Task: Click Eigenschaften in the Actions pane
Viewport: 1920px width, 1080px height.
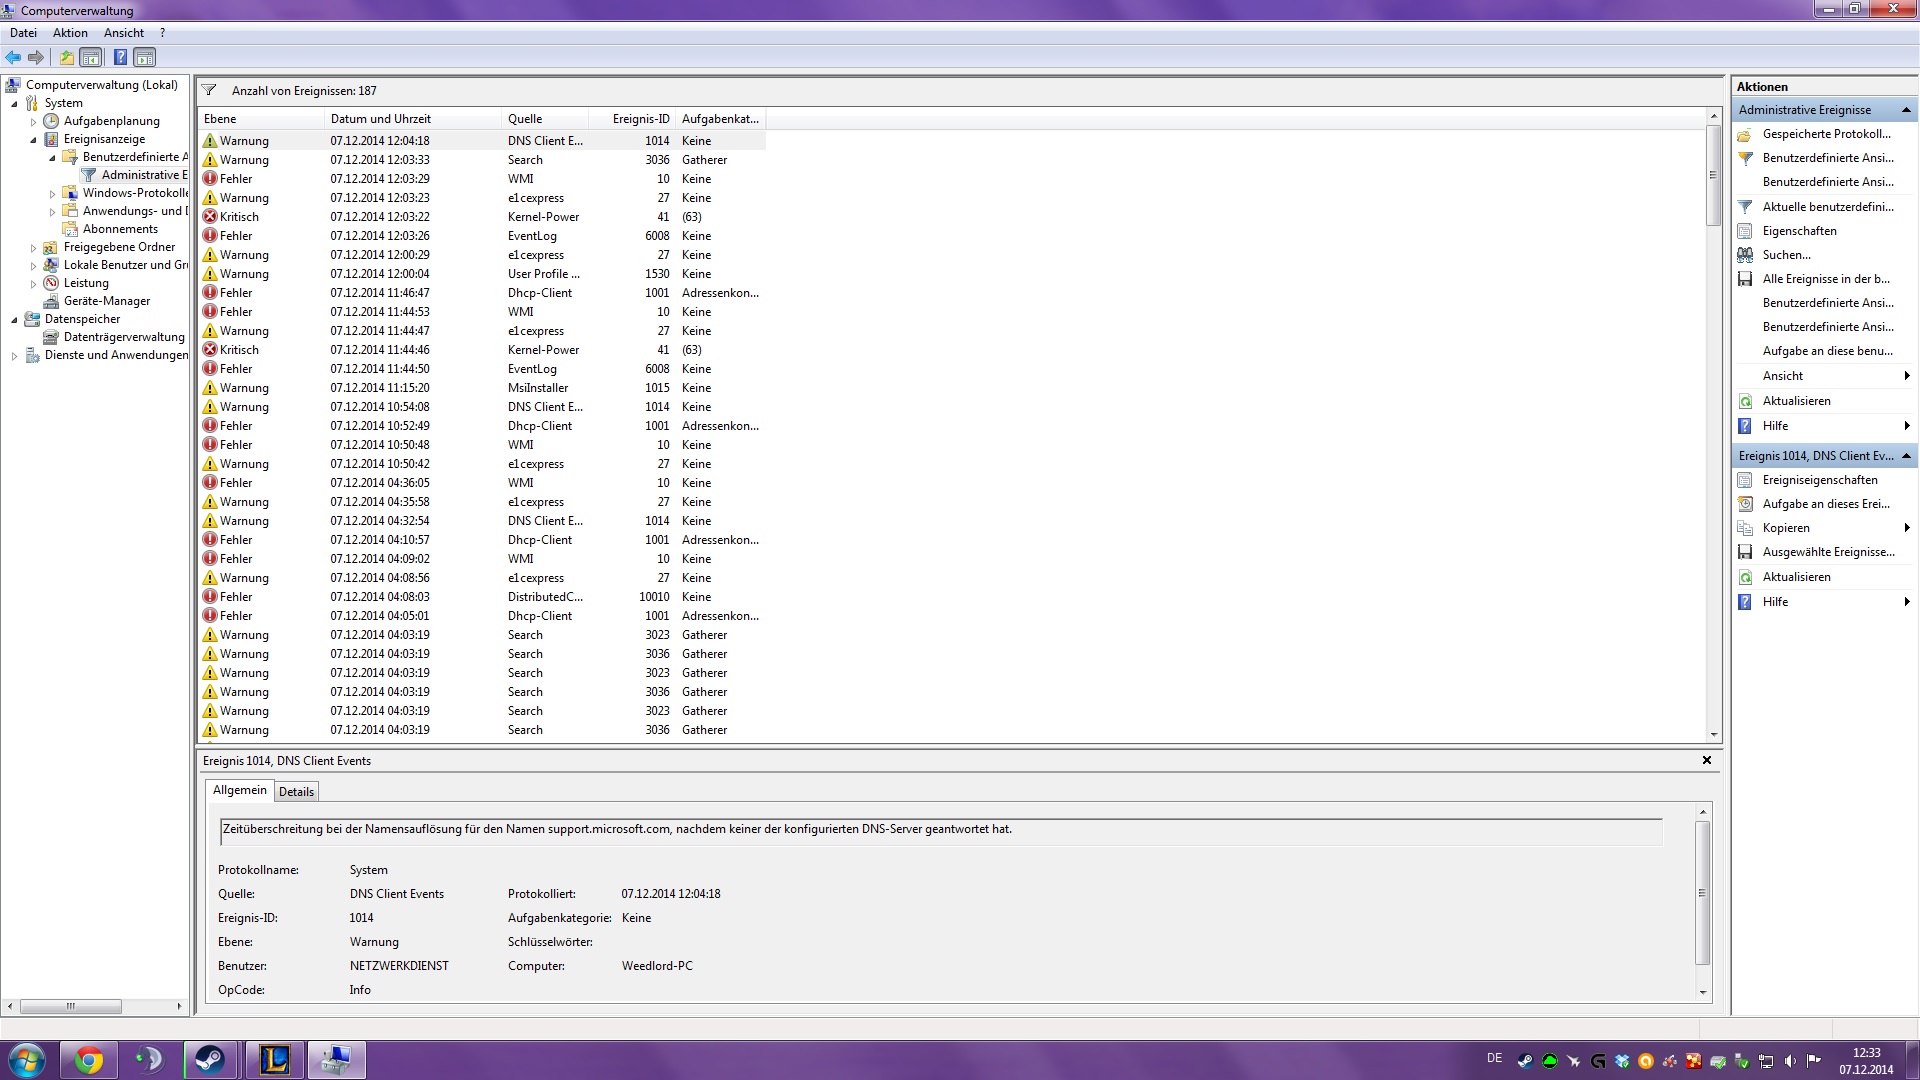Action: pos(1799,231)
